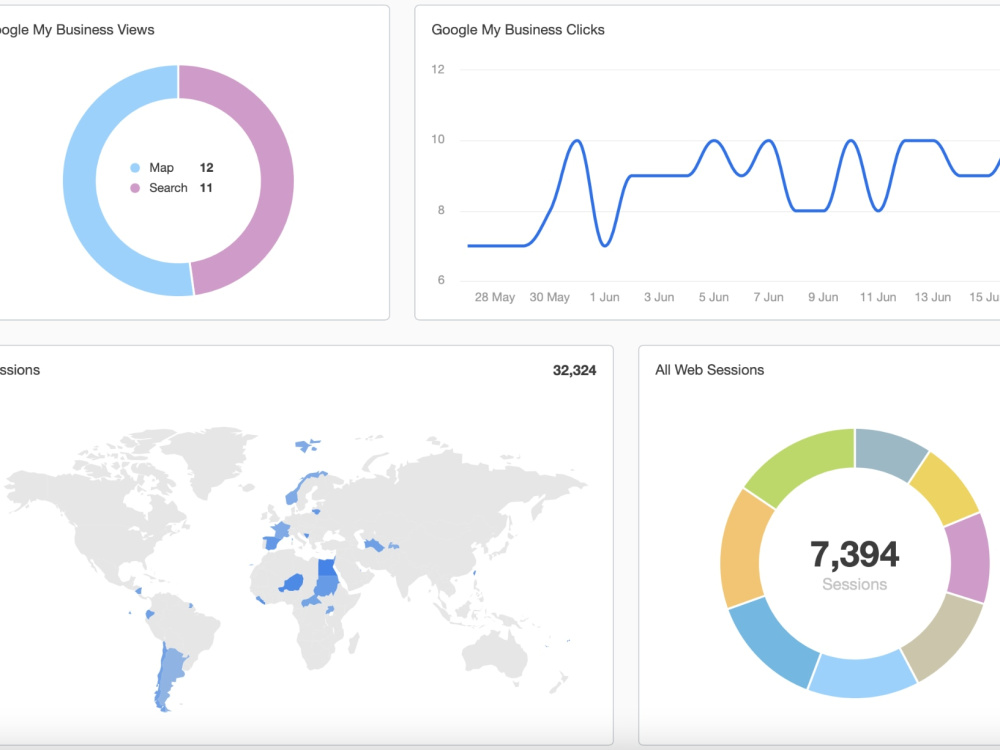This screenshot has height=750, width=1000.
Task: Click Spain on the world map
Action: [271, 543]
